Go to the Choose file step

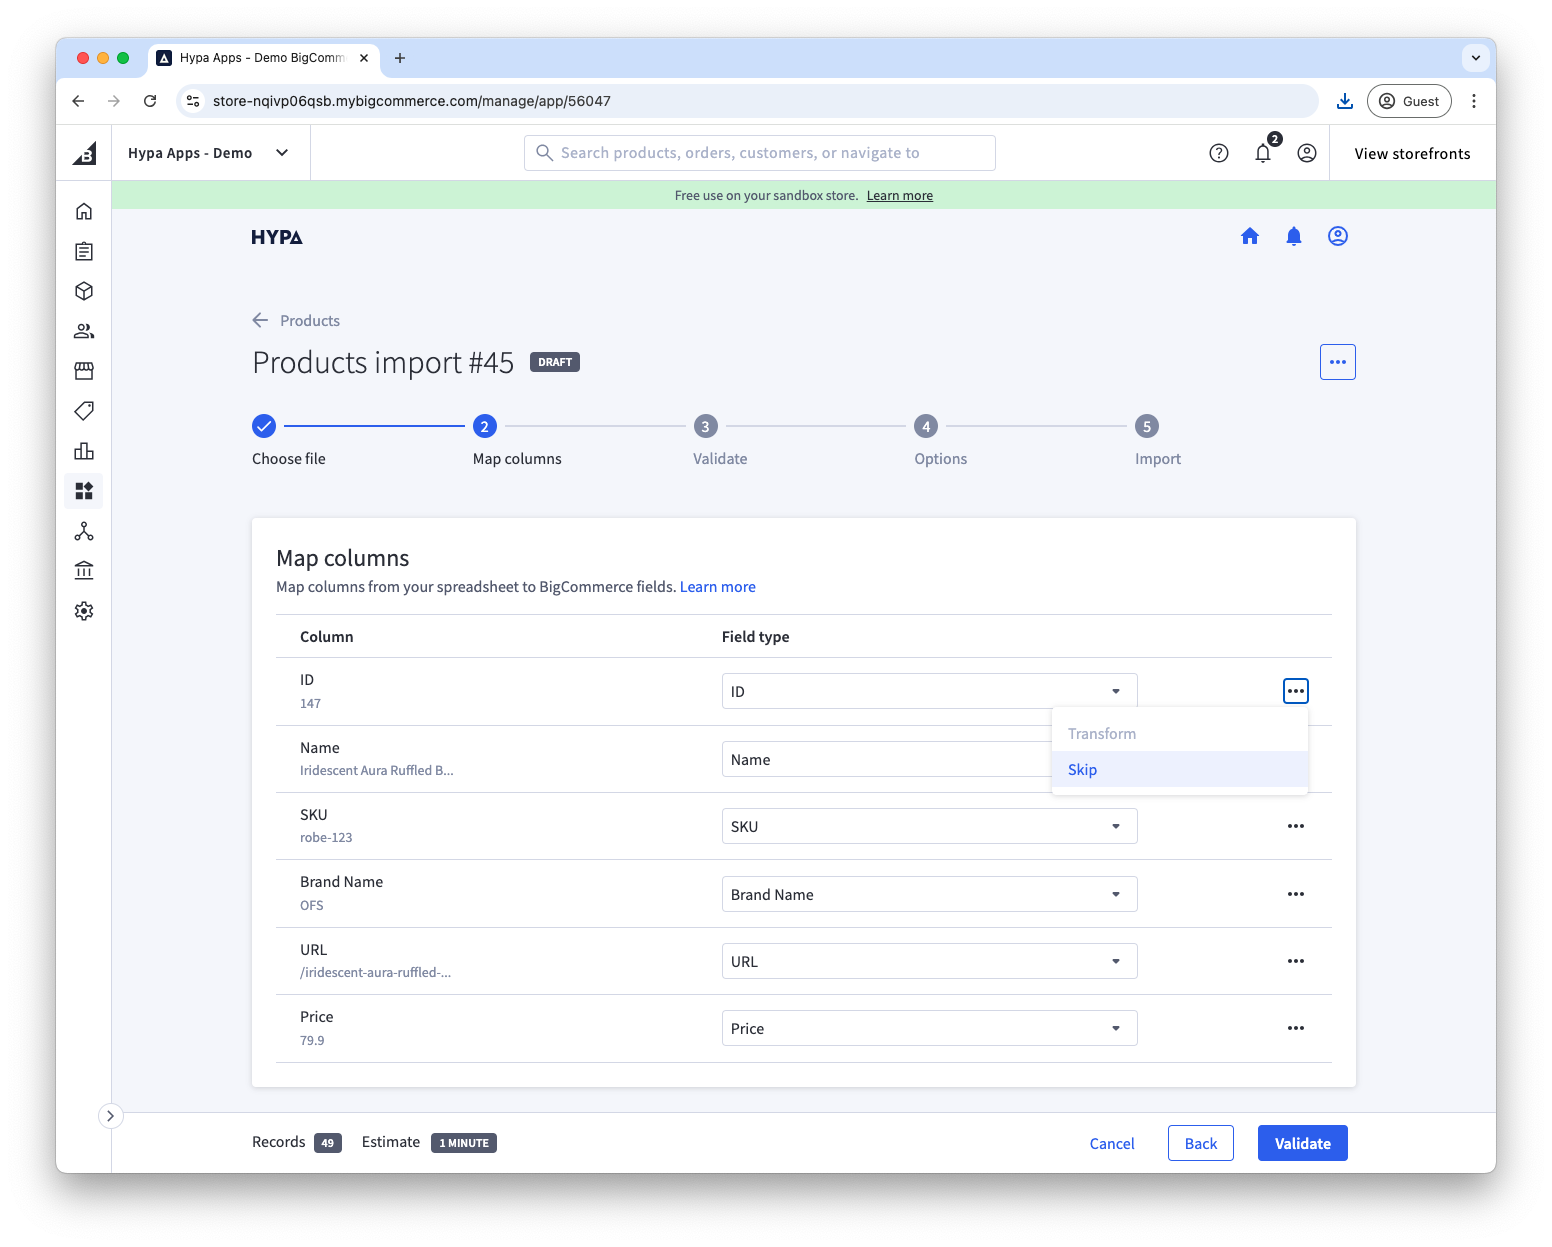(x=264, y=427)
